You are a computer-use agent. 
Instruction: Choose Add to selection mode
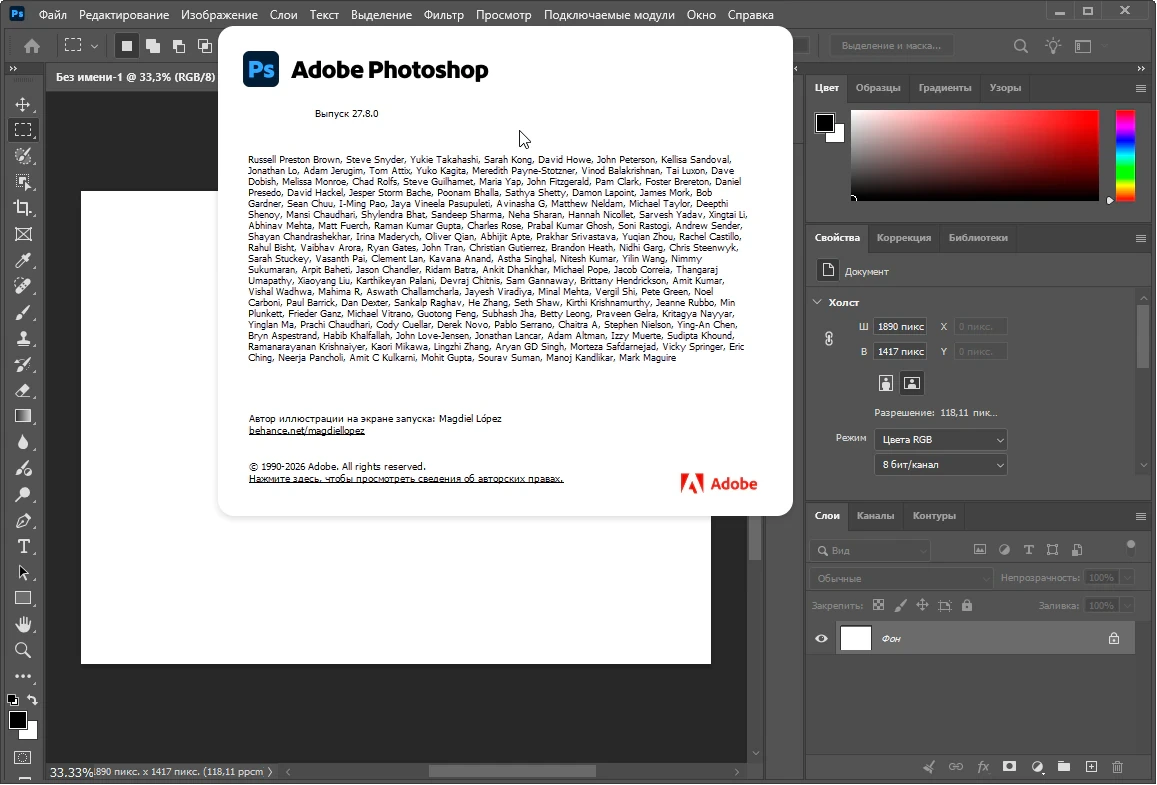click(x=153, y=46)
